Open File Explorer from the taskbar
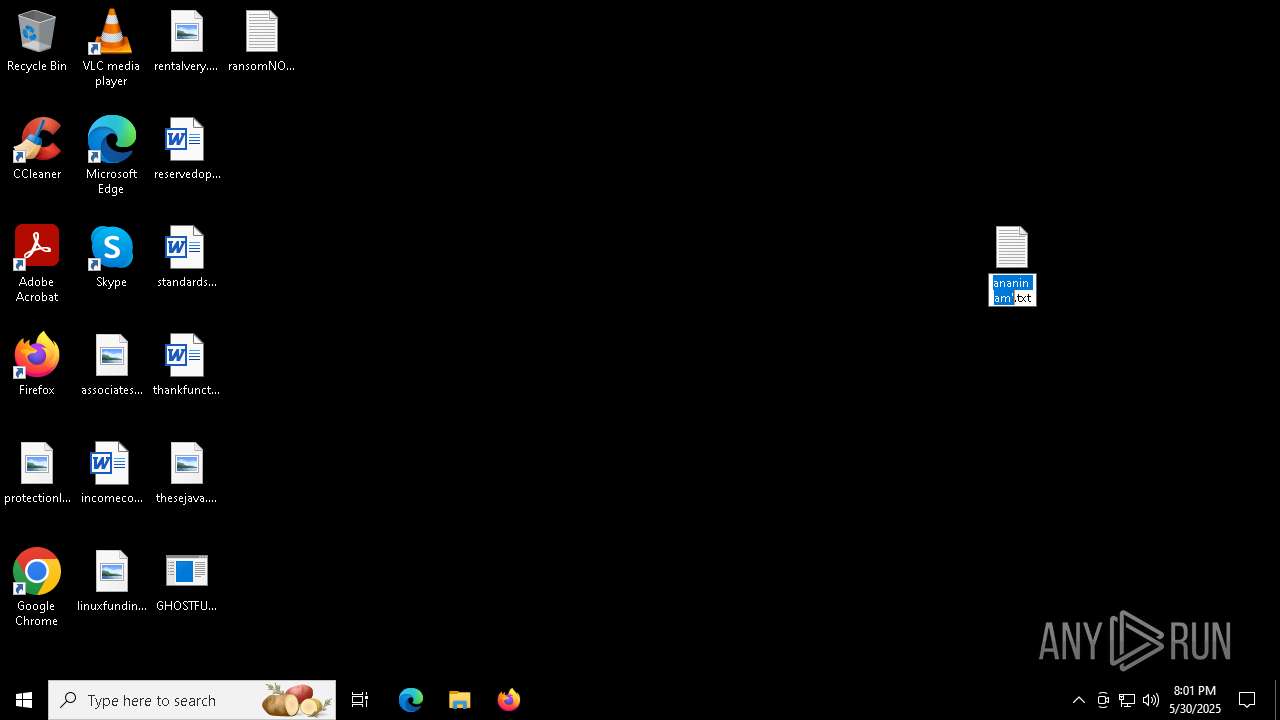 460,700
